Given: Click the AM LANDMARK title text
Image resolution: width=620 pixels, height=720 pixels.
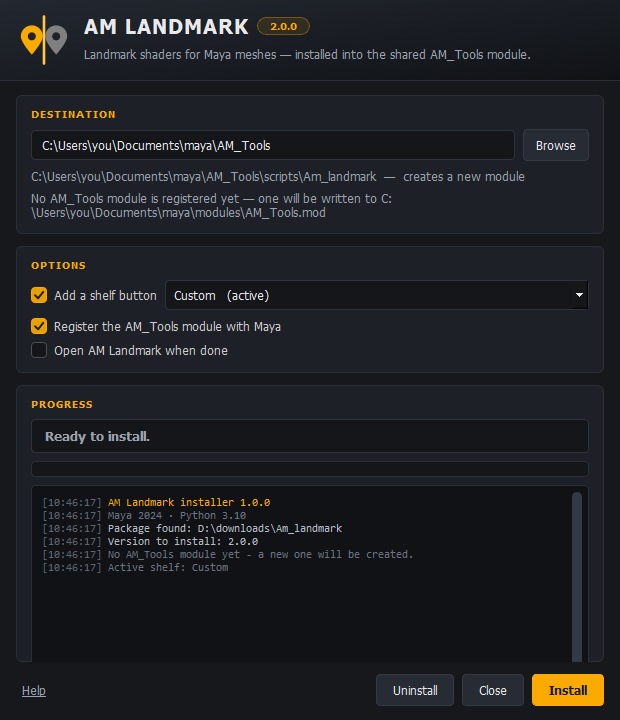Looking at the screenshot, I should point(166,27).
